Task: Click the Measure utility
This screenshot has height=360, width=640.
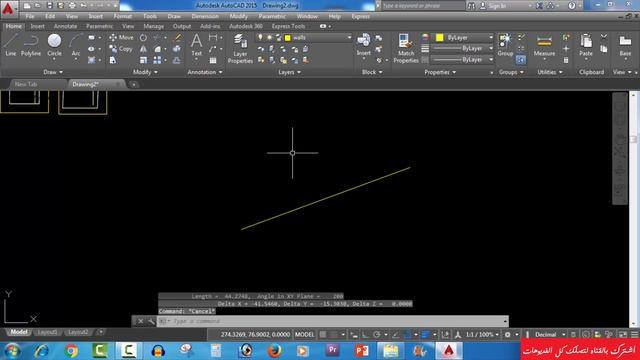Action: (544, 46)
